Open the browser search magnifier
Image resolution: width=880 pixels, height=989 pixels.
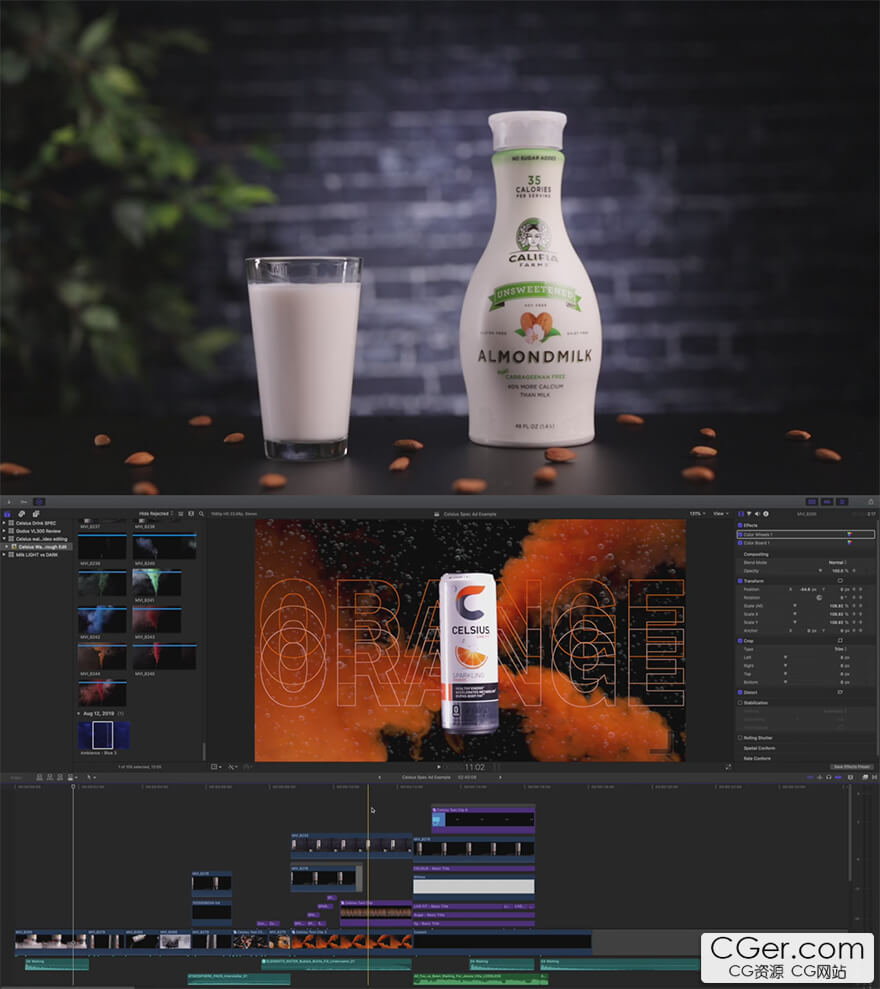pyautogui.click(x=201, y=514)
